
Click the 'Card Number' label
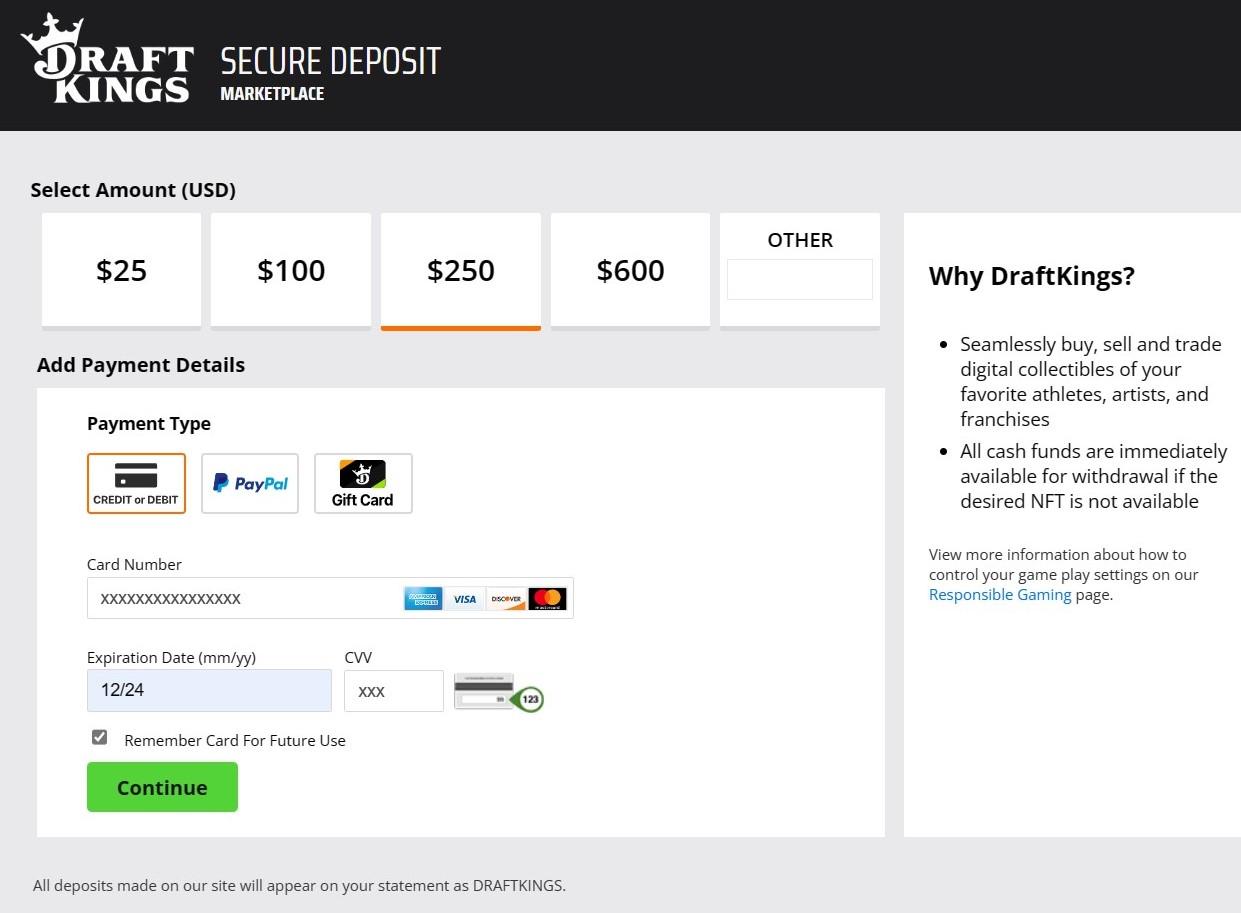tap(134, 565)
